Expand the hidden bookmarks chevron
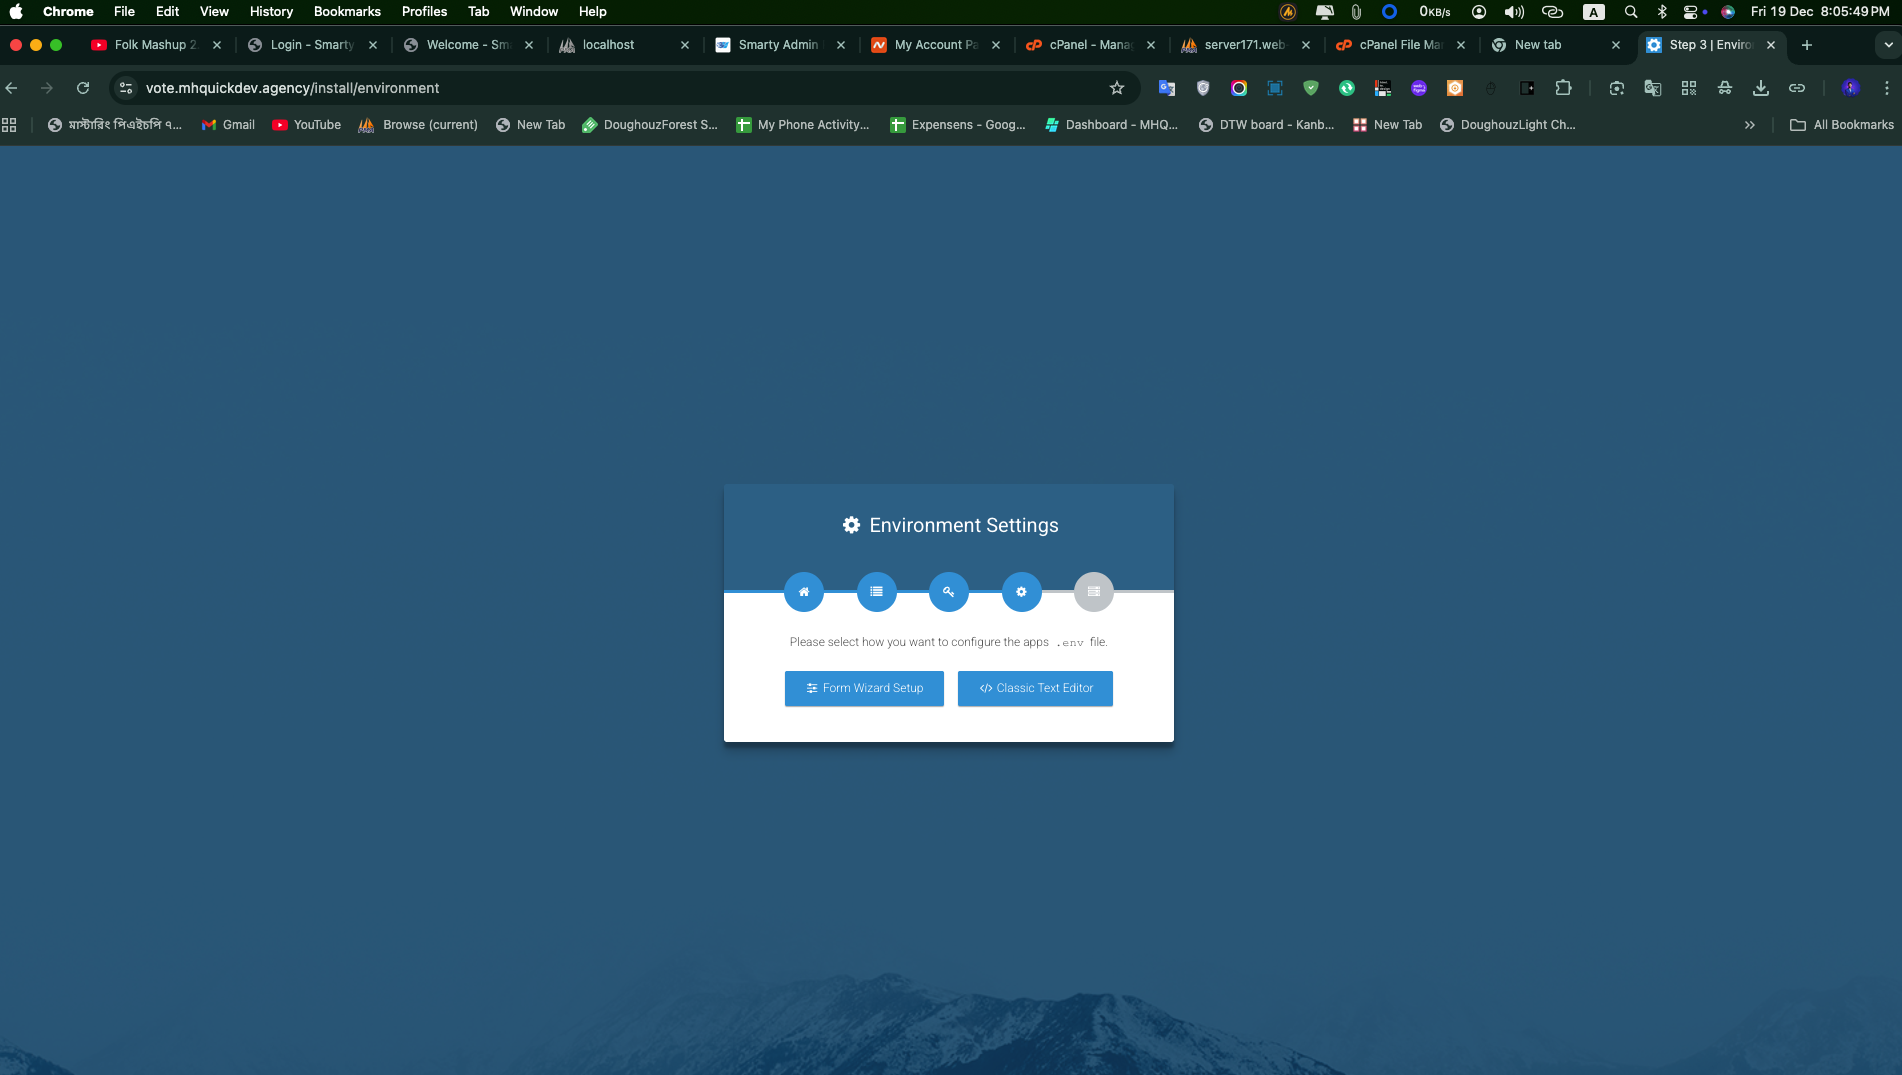1902x1075 pixels. point(1749,125)
